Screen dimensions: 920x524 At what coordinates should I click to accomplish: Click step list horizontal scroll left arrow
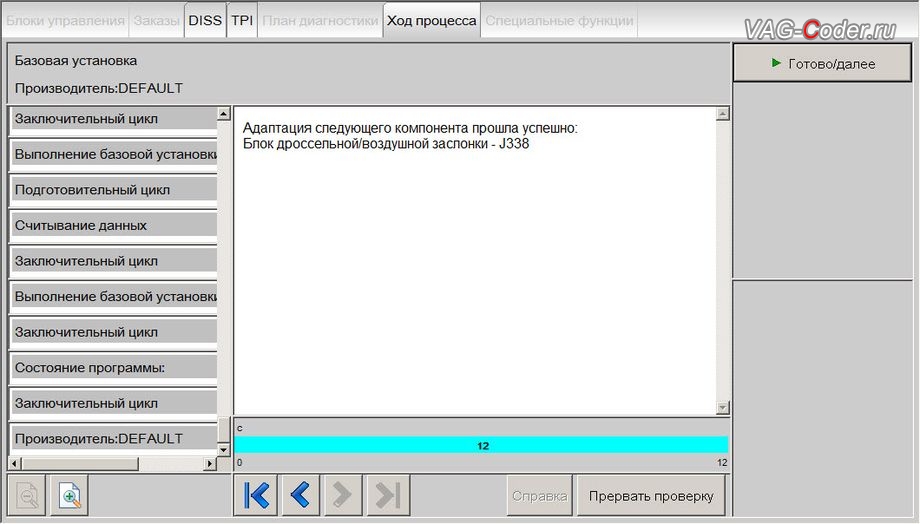tap(15, 464)
